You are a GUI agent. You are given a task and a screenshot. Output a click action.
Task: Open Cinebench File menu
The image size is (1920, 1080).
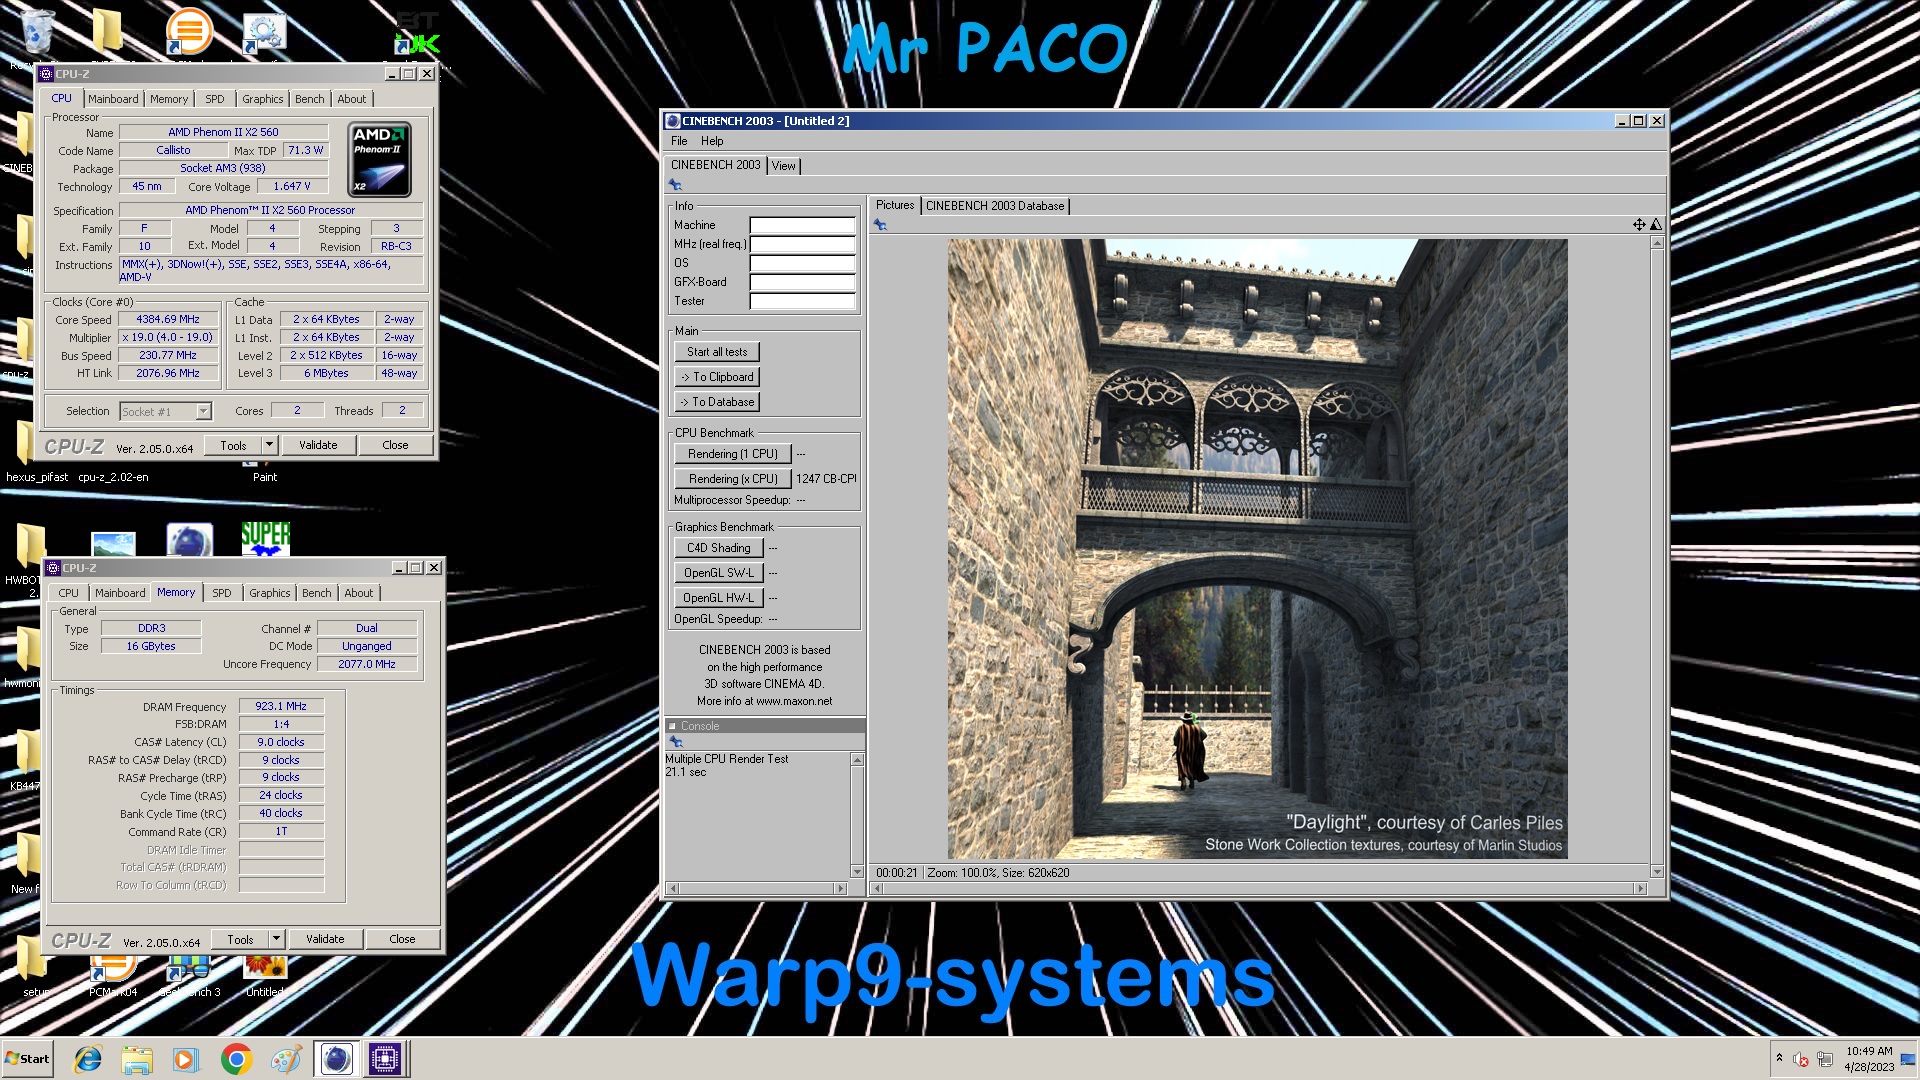(x=679, y=141)
